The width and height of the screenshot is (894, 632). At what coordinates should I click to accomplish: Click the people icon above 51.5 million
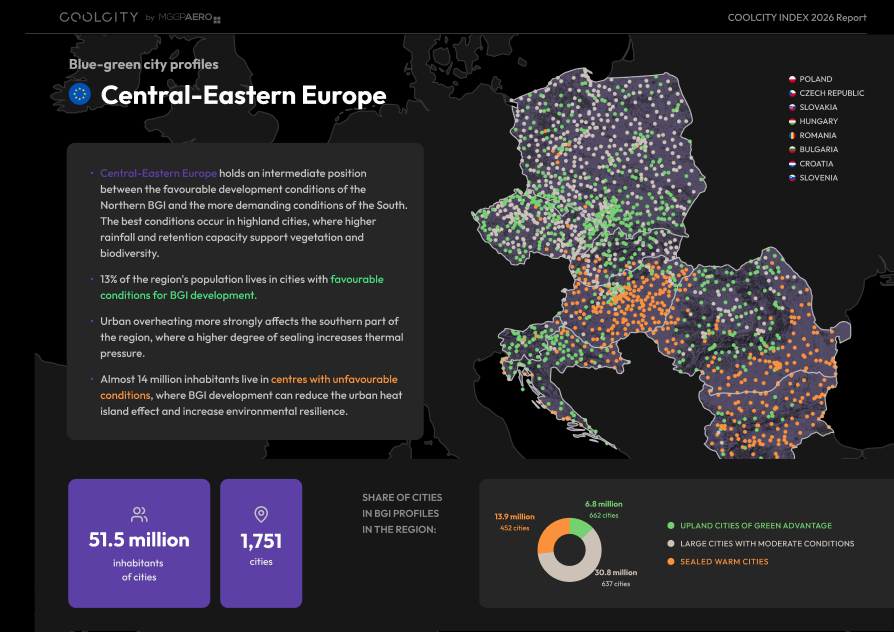pos(139,514)
